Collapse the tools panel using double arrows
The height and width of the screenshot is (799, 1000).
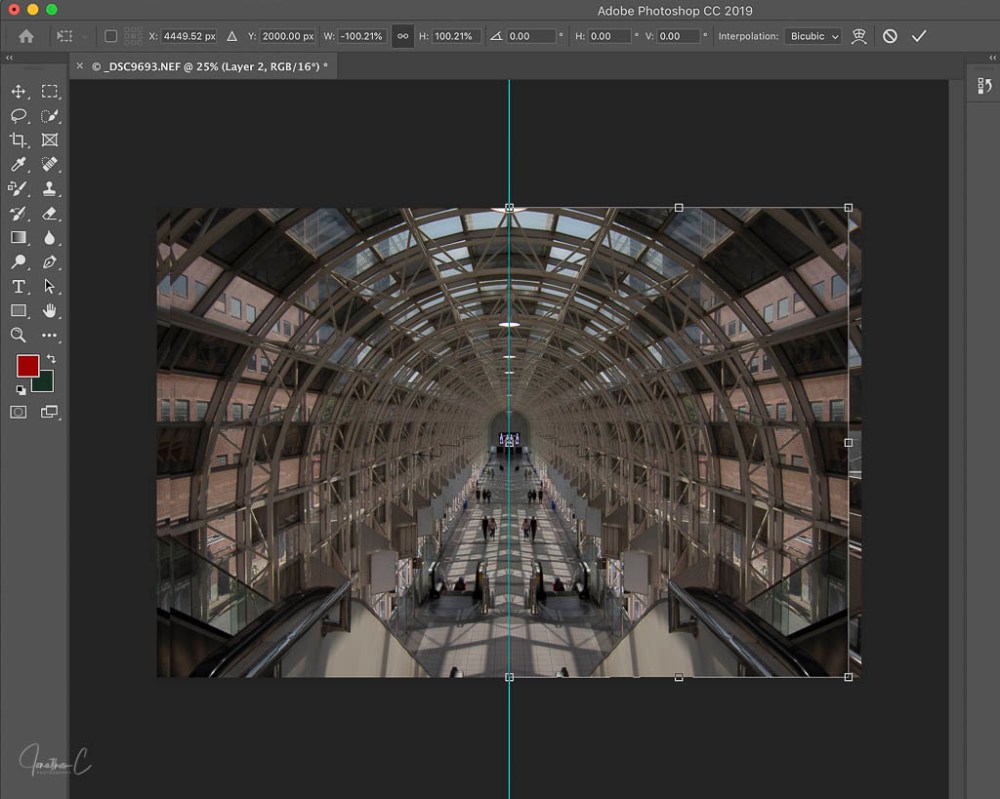11,58
